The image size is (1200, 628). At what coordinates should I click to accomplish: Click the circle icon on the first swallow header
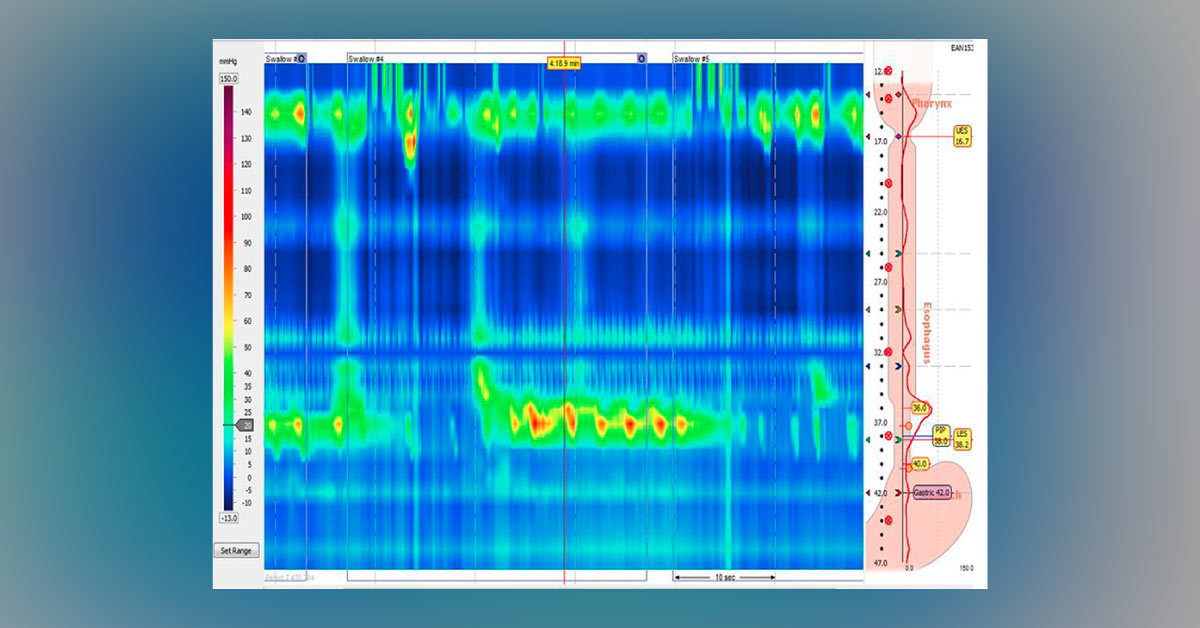click(x=302, y=59)
